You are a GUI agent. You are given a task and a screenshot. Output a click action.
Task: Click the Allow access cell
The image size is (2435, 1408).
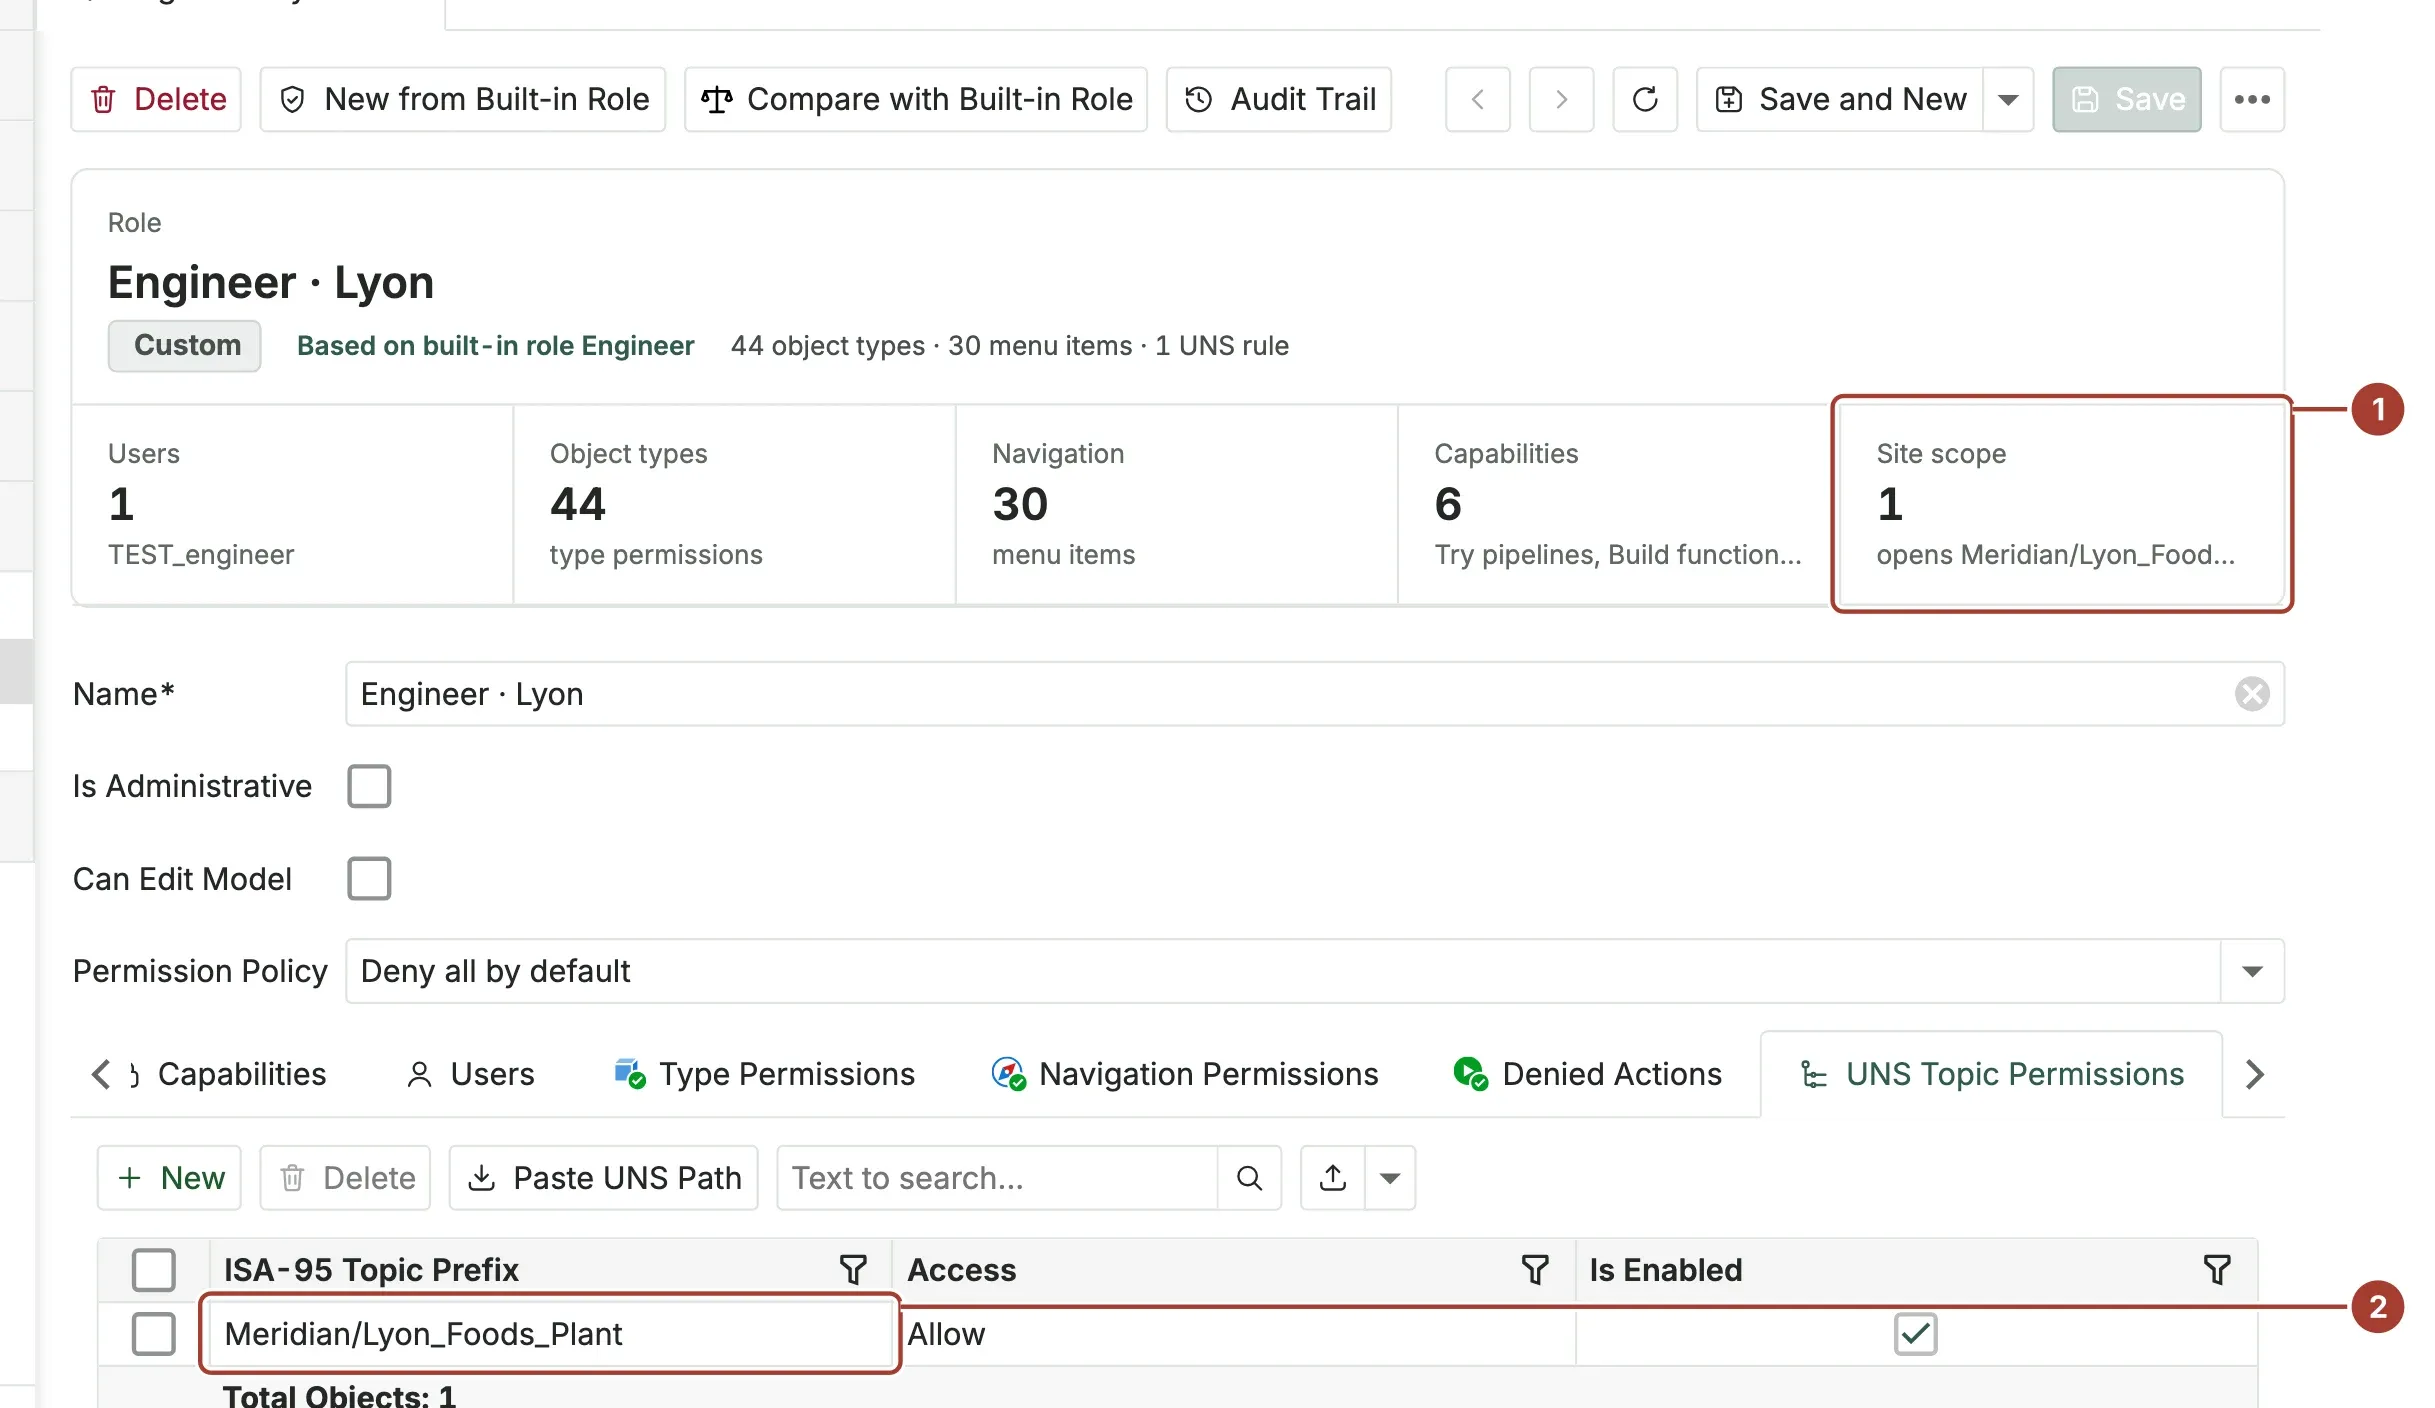[x=1234, y=1334]
